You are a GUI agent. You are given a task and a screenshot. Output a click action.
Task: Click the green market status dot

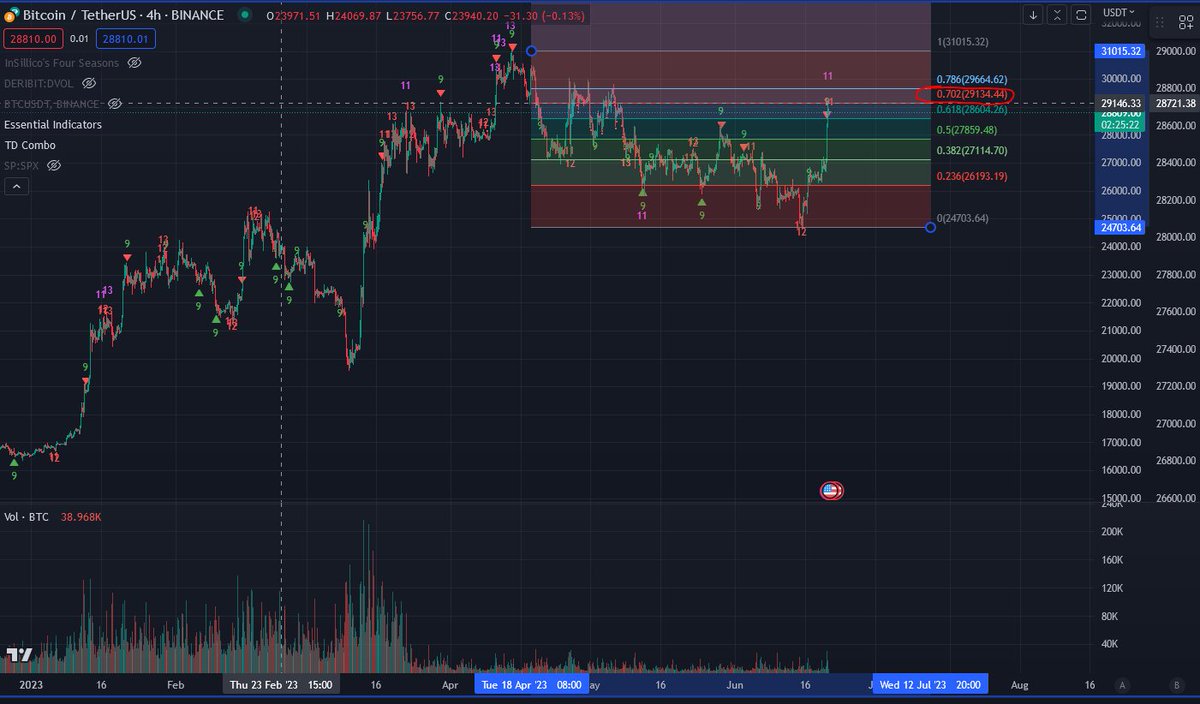(x=245, y=16)
